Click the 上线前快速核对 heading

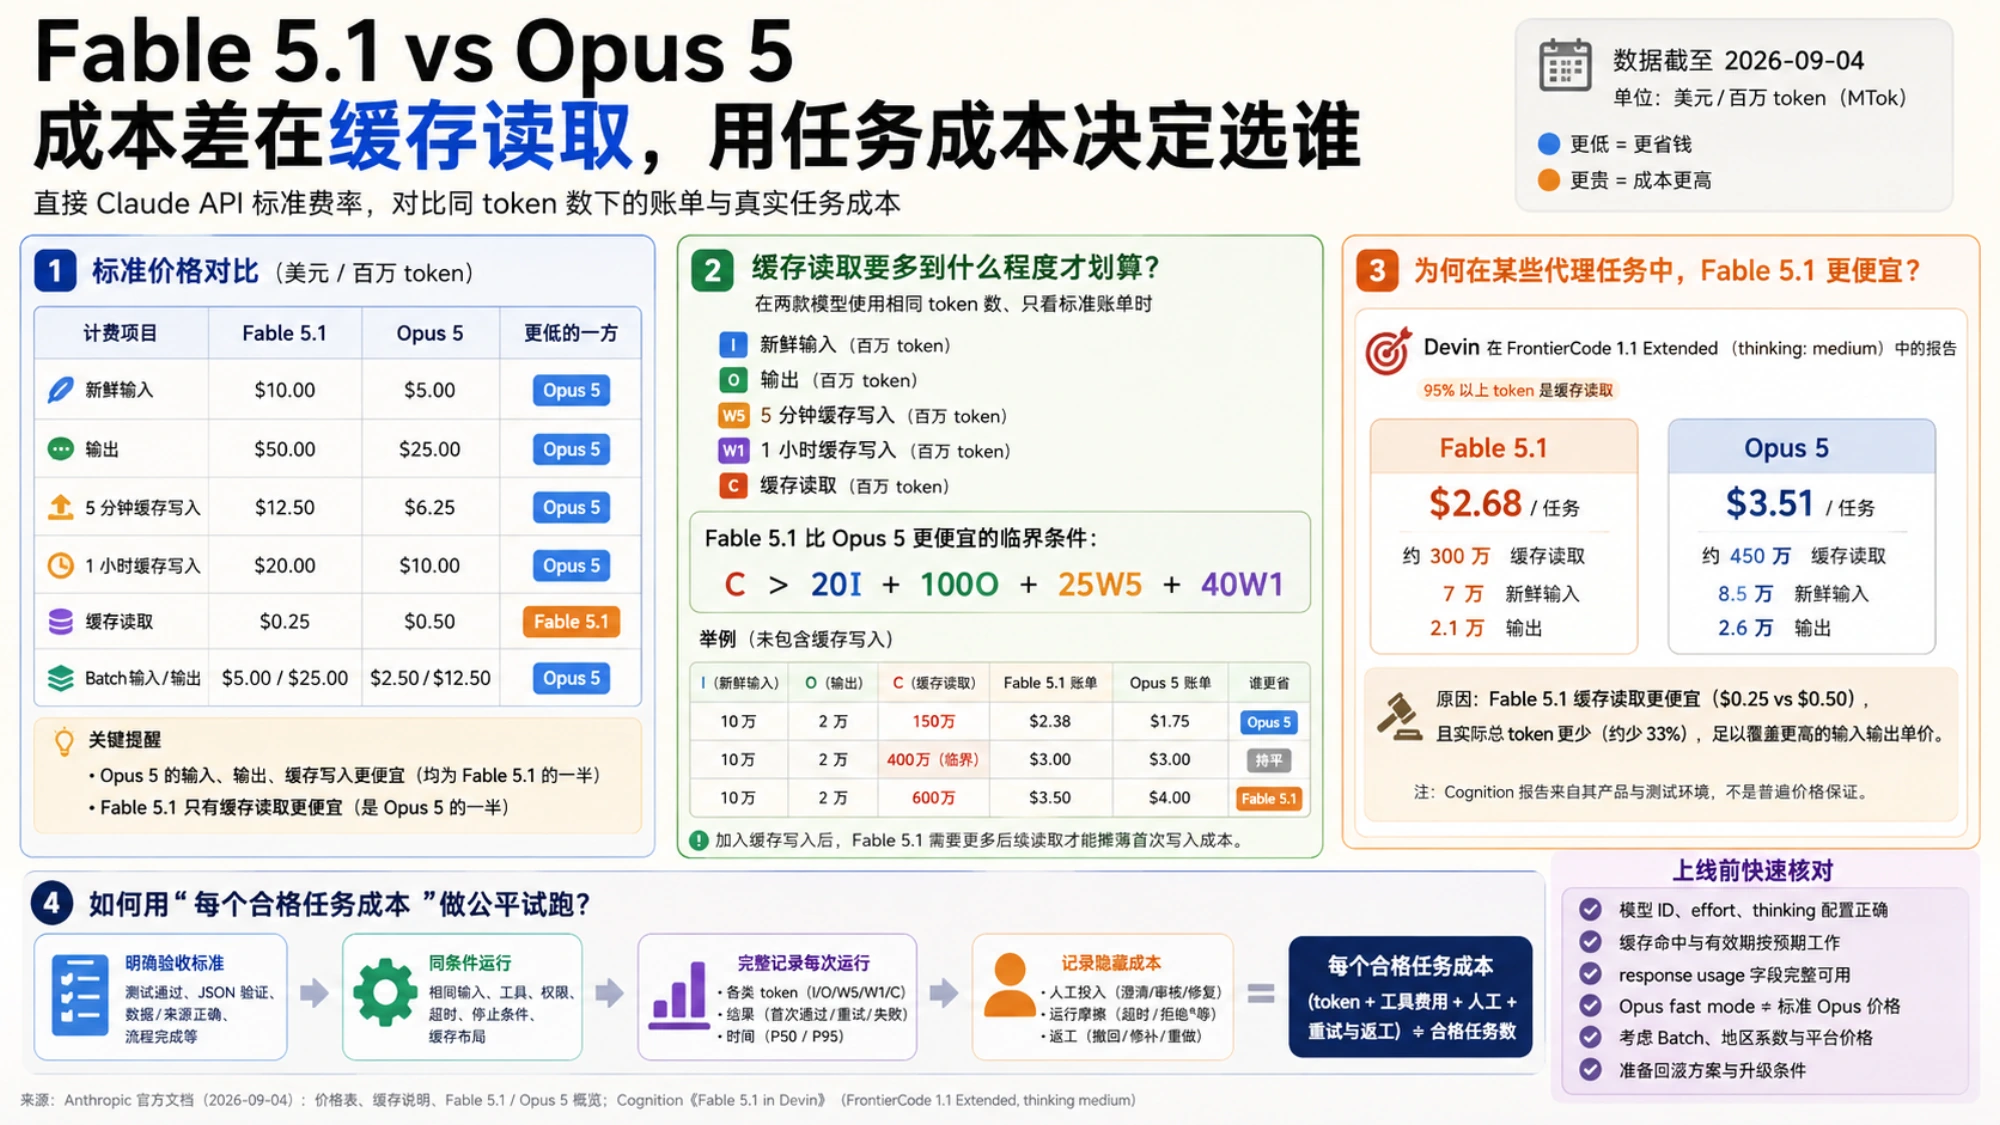1753,871
